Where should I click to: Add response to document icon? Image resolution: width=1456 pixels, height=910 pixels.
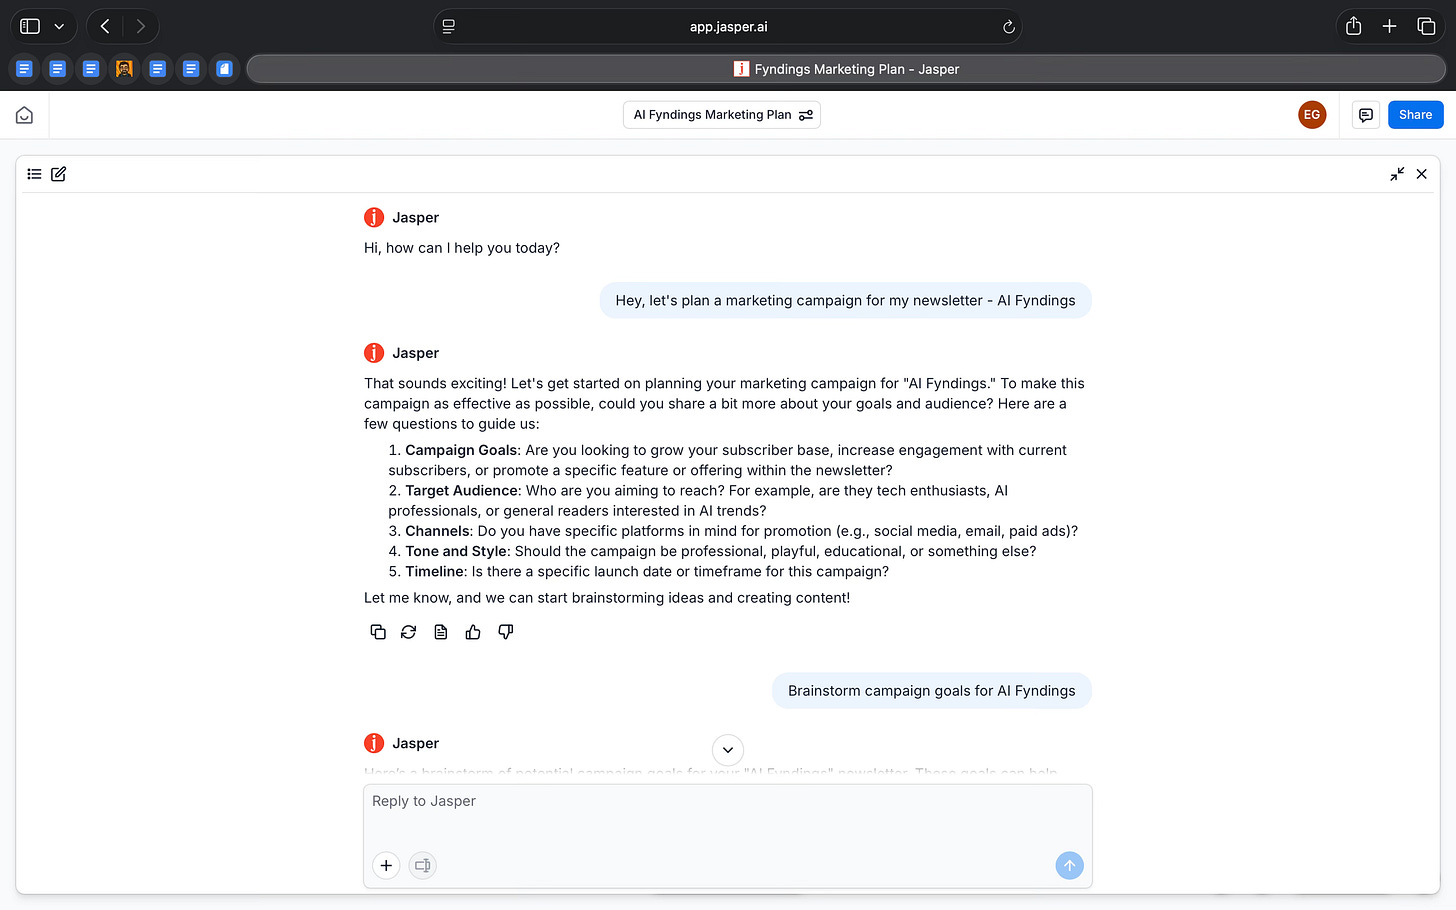pos(441,632)
